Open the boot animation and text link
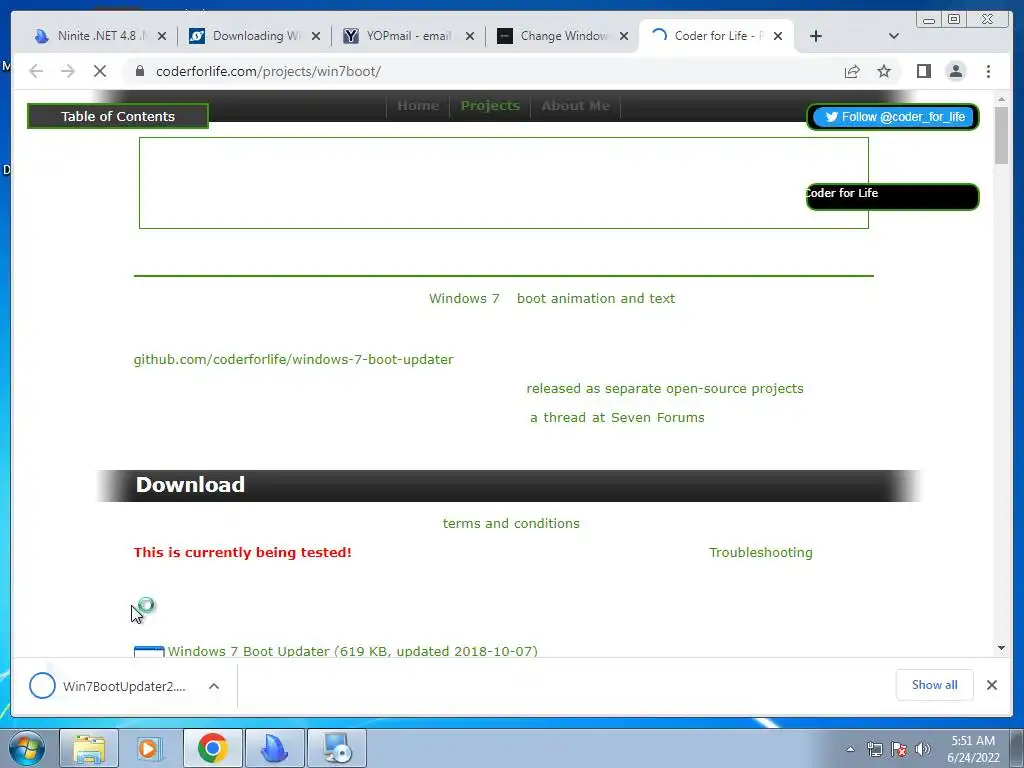The width and height of the screenshot is (1024, 768). [596, 298]
